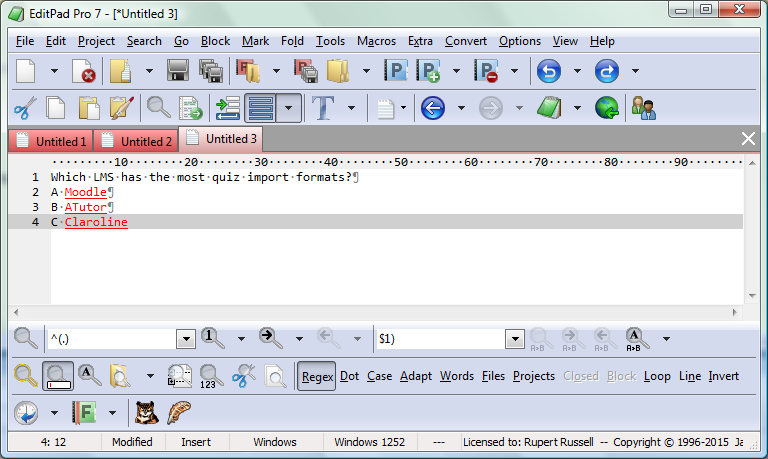Open the New file dropdown arrow
Screen dimensions: 768x459
54,71
